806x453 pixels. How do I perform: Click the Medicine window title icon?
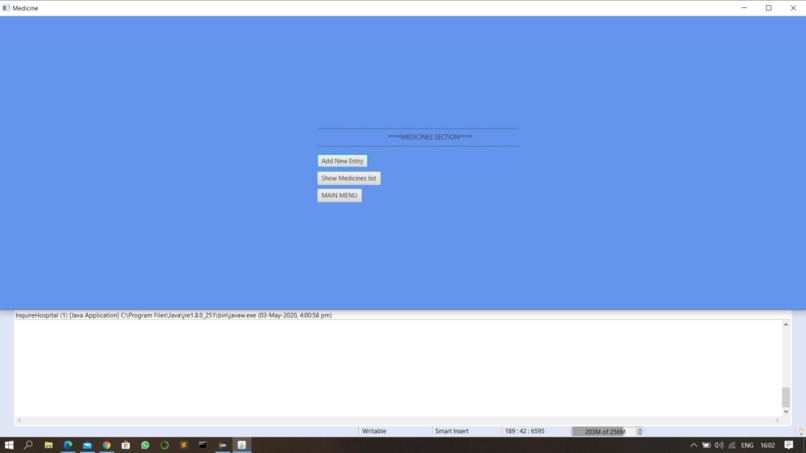point(6,8)
